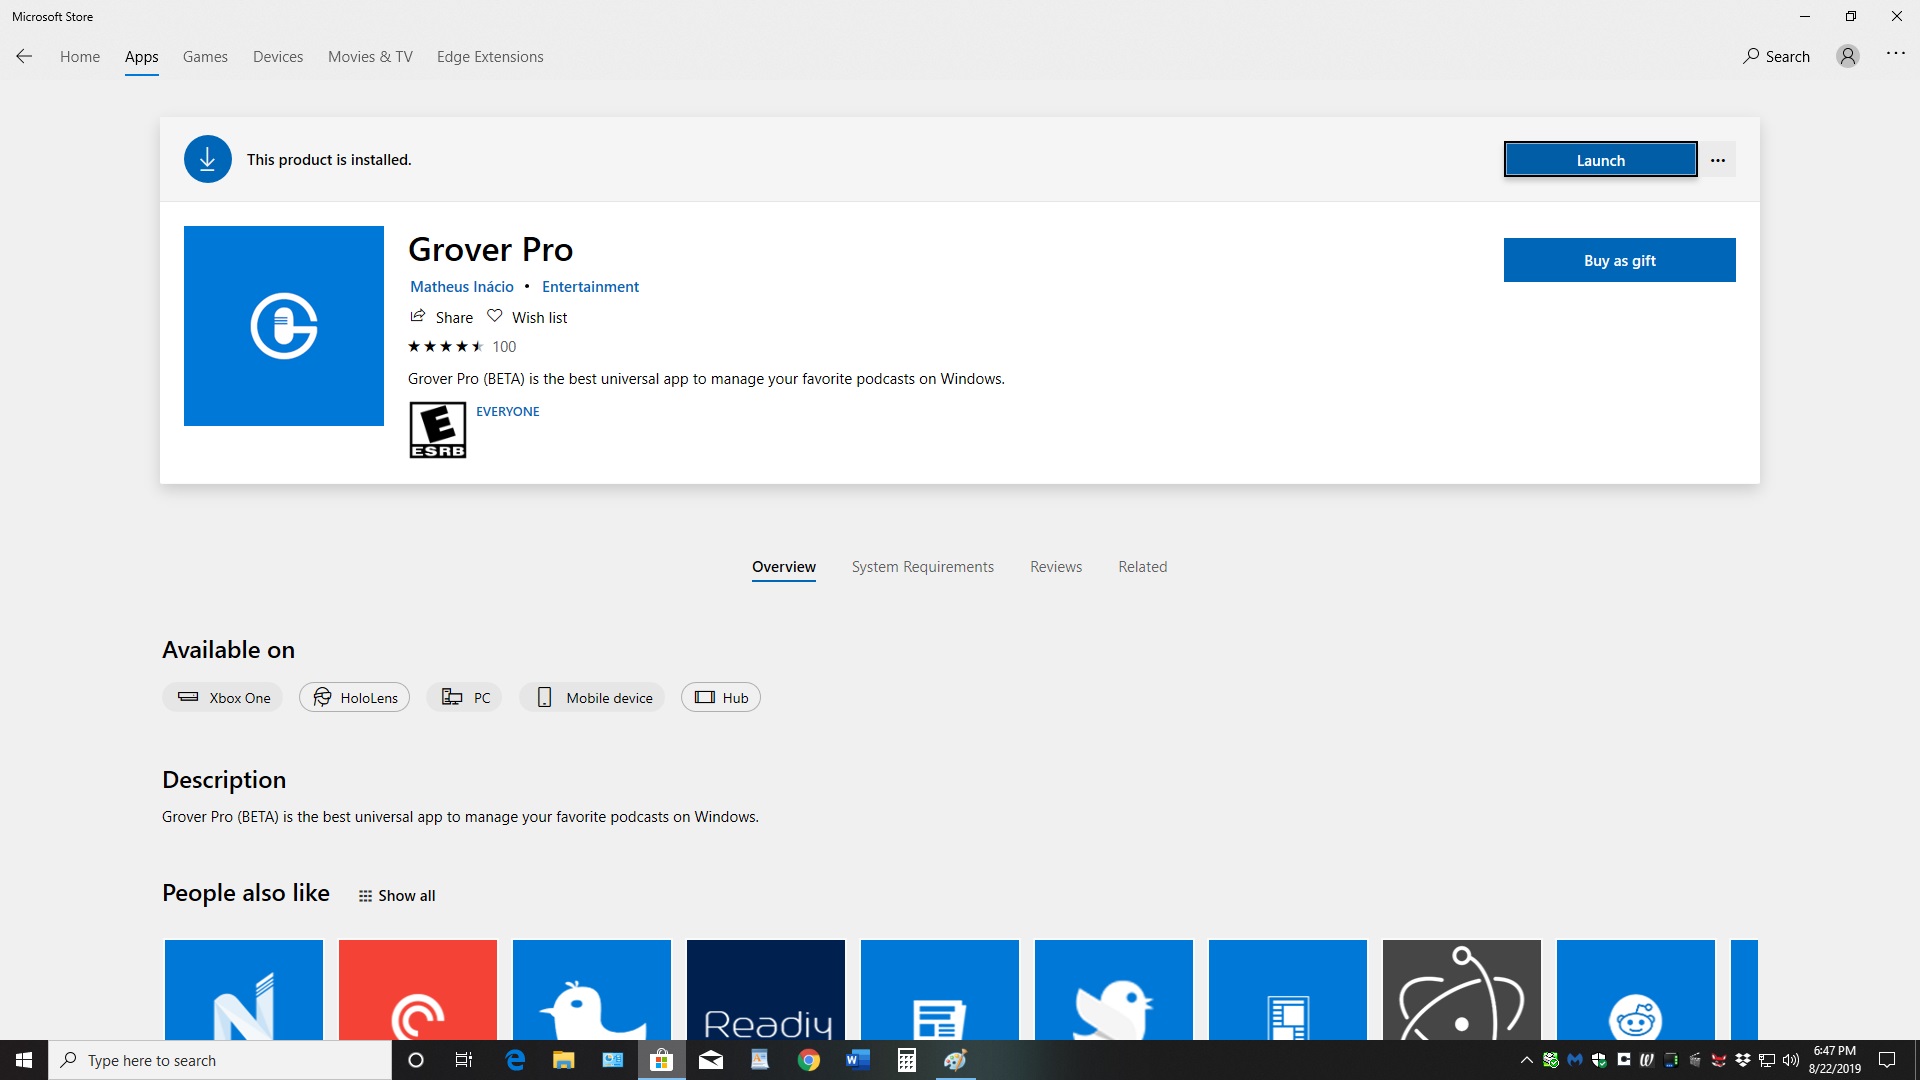The width and height of the screenshot is (1920, 1080).
Task: Open the Windows Start menu
Action: click(x=24, y=1060)
